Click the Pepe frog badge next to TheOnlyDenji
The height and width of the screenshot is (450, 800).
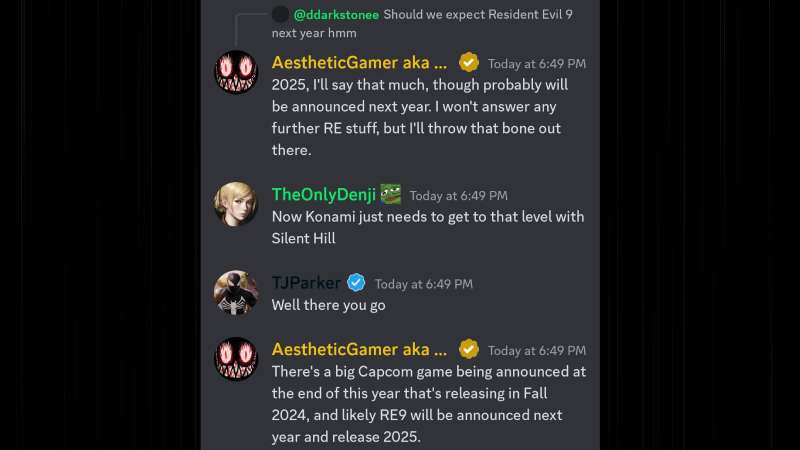pyautogui.click(x=390, y=194)
